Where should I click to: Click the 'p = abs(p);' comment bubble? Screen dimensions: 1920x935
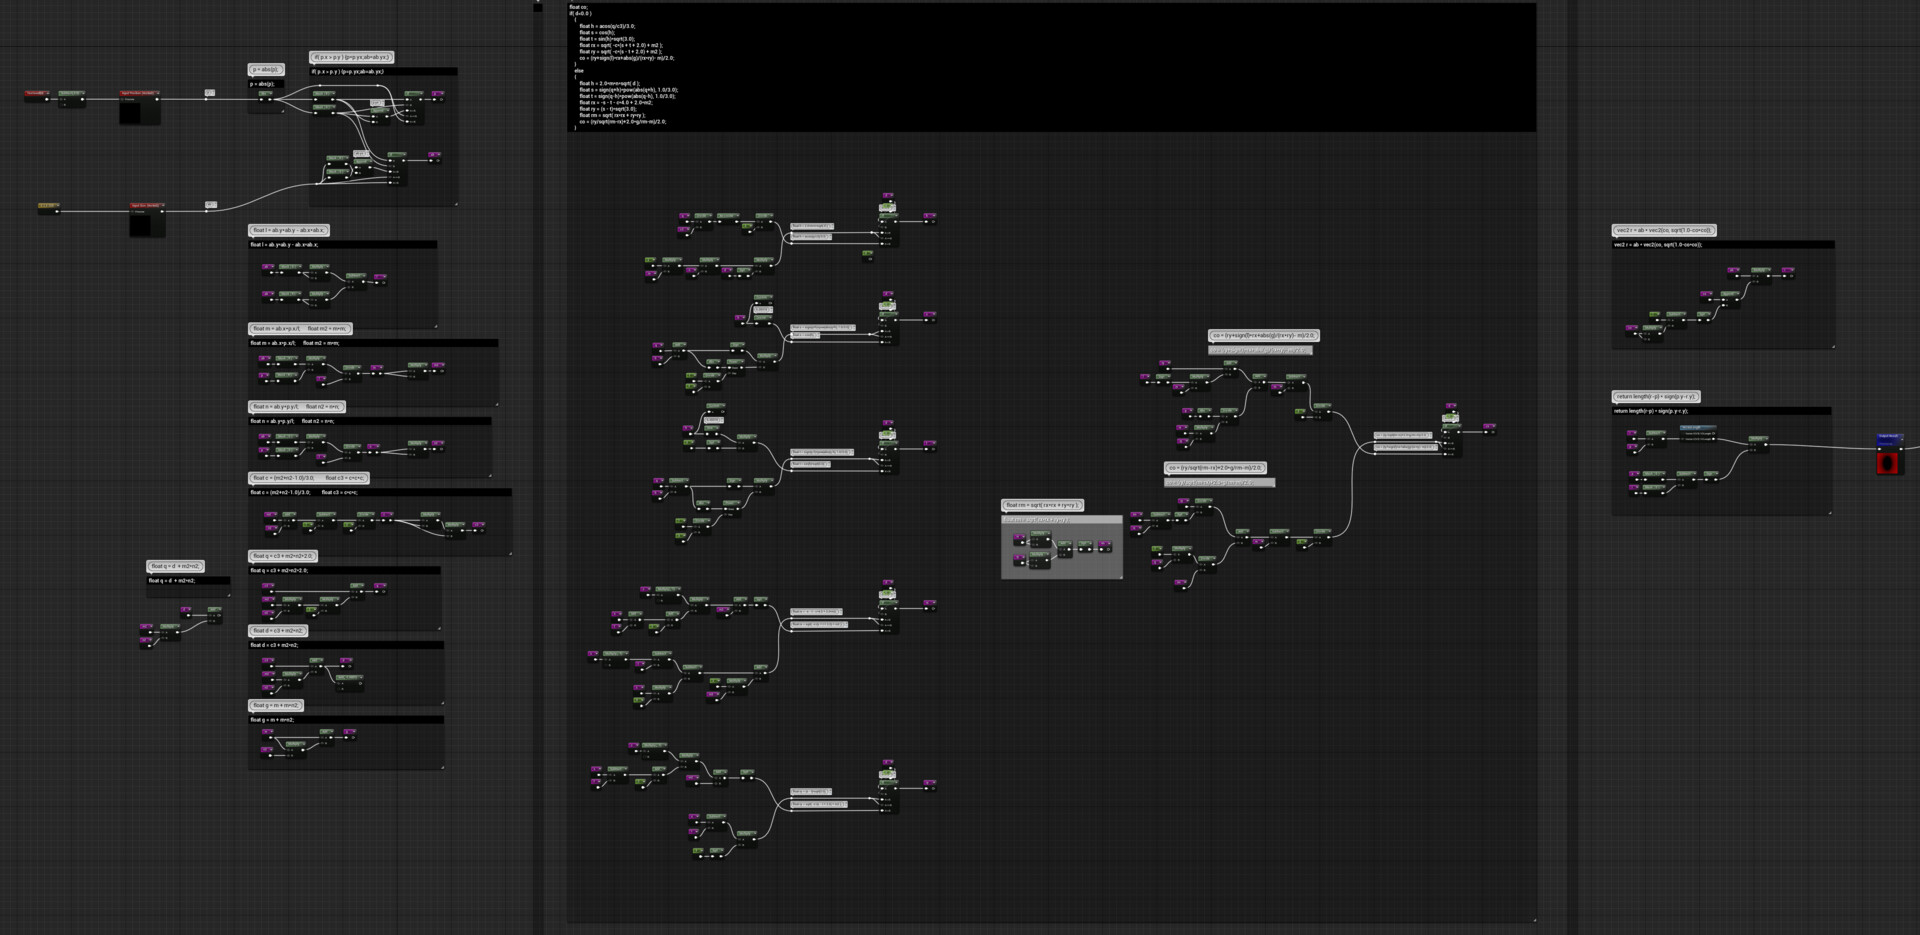264,70
